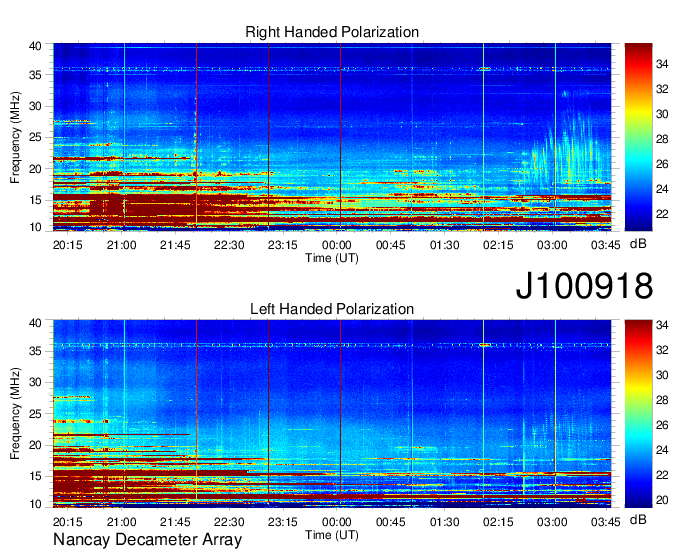Image resolution: width=680 pixels, height=552 pixels.
Task: Click the 34 dB value on upper colorbar
Action: click(662, 65)
